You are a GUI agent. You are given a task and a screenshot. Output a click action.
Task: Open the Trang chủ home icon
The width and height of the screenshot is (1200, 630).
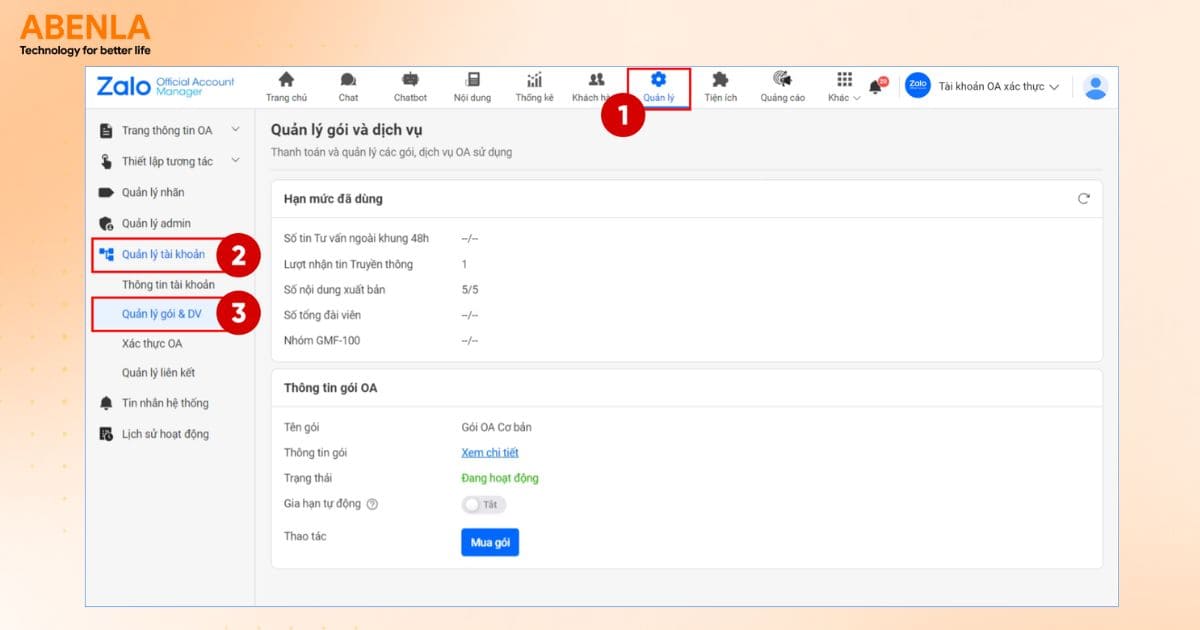pyautogui.click(x=286, y=80)
